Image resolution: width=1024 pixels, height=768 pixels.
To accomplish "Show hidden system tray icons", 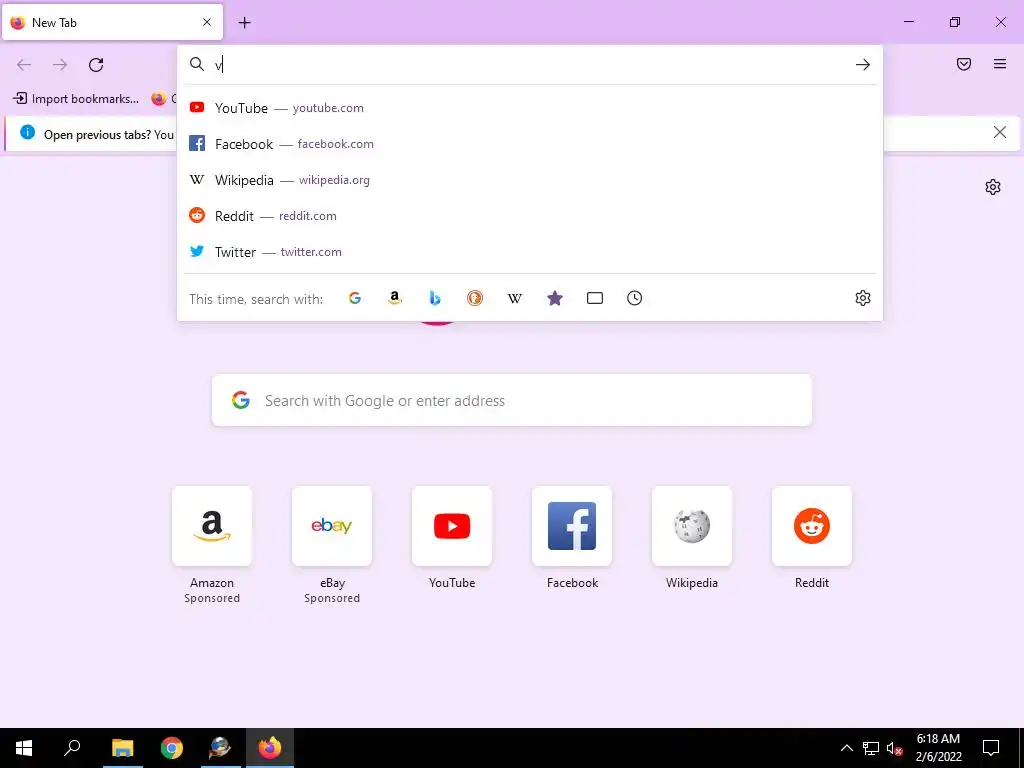I will pos(846,748).
